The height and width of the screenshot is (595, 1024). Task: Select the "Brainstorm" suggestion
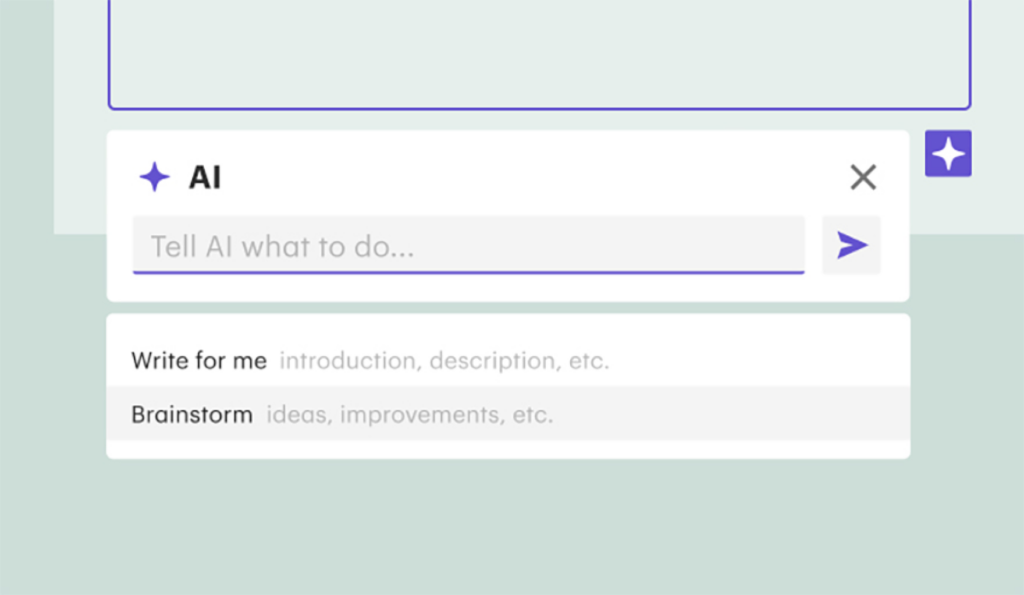point(192,414)
